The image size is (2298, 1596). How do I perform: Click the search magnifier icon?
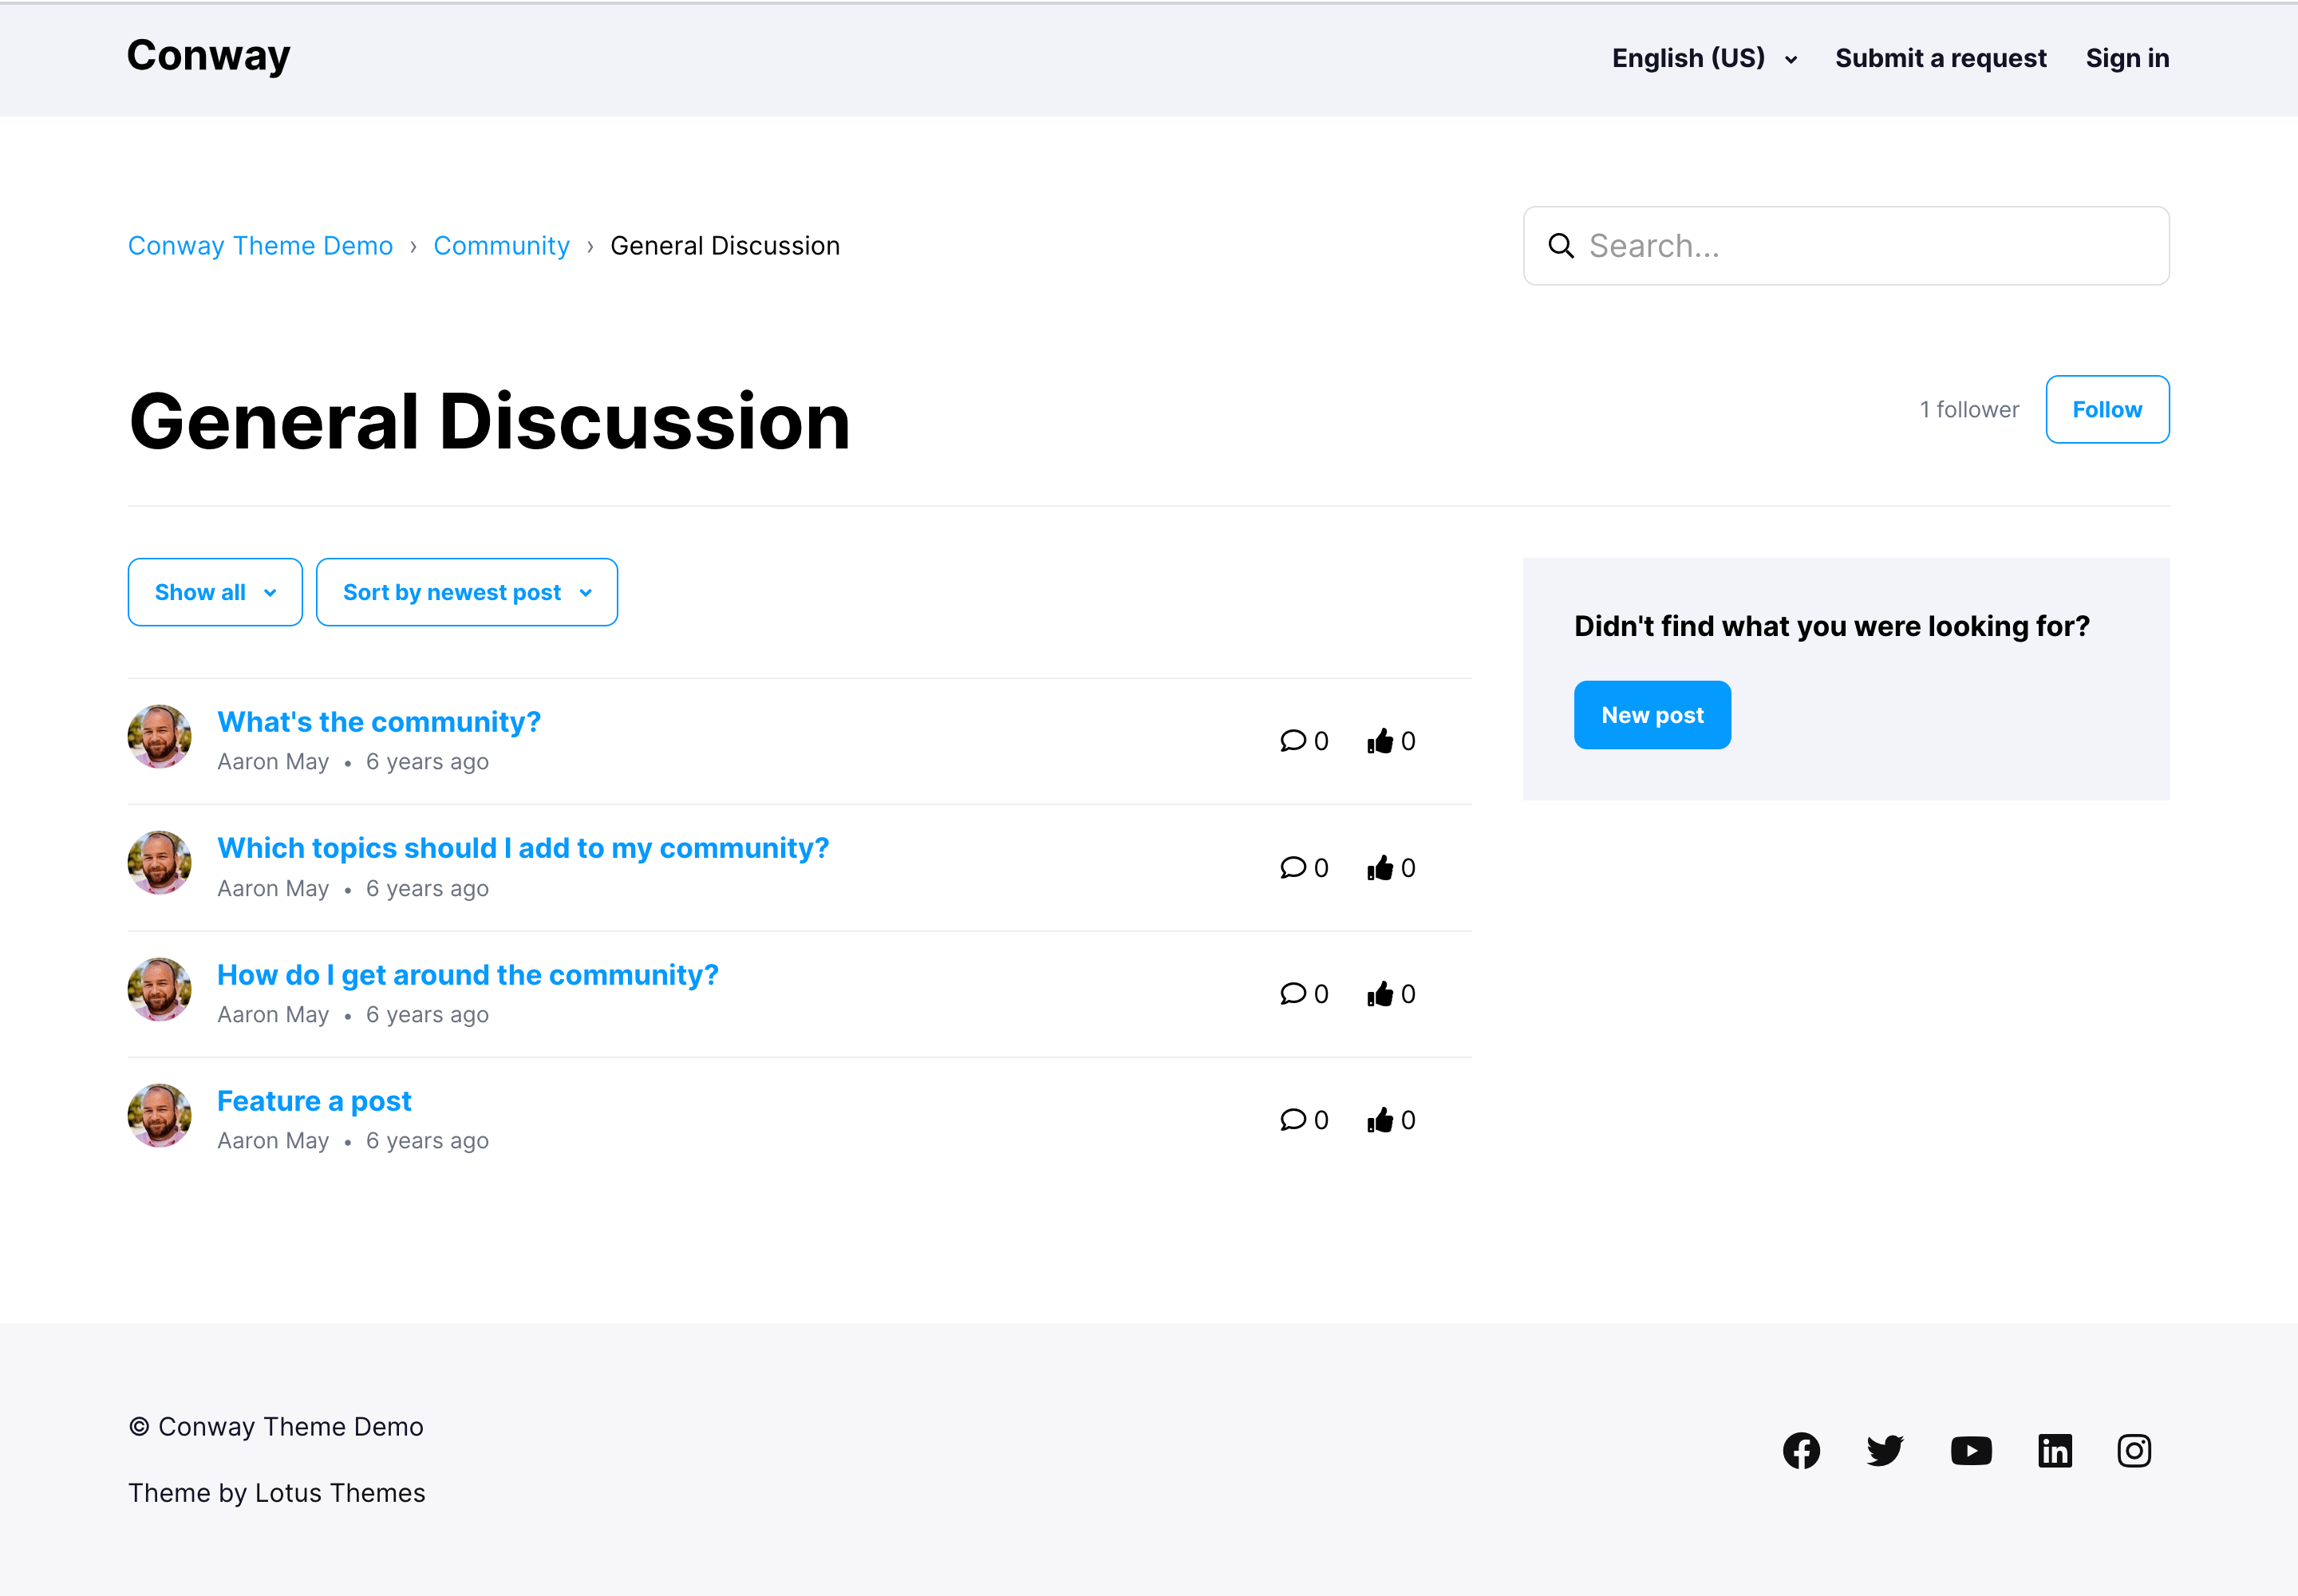point(1561,246)
